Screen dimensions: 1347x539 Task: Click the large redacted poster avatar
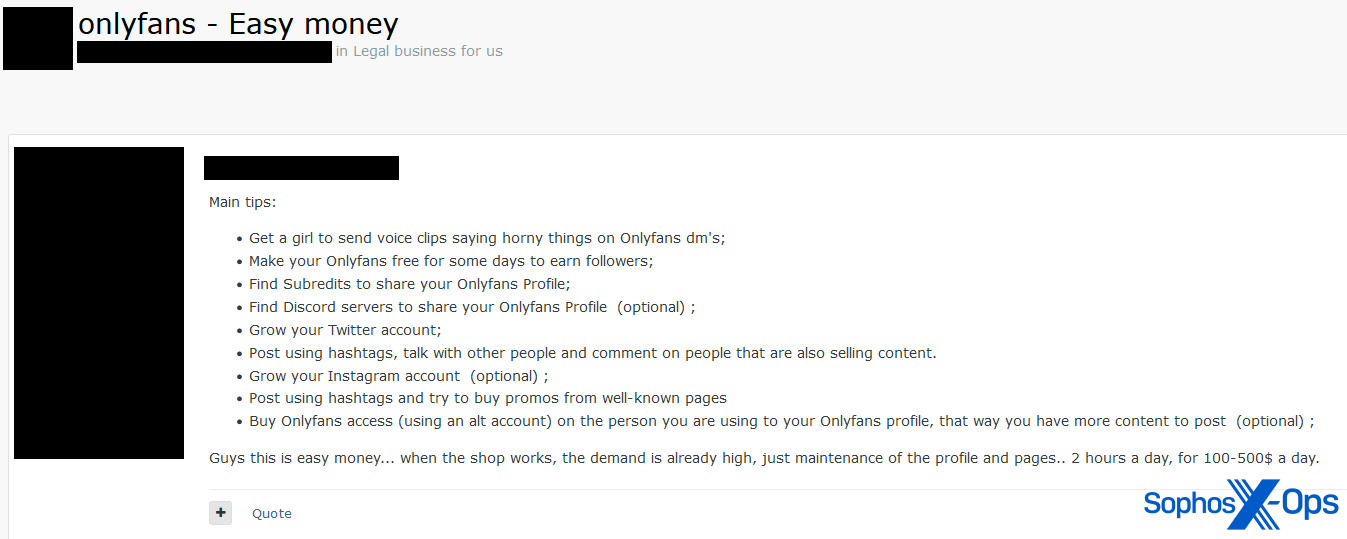(x=99, y=303)
